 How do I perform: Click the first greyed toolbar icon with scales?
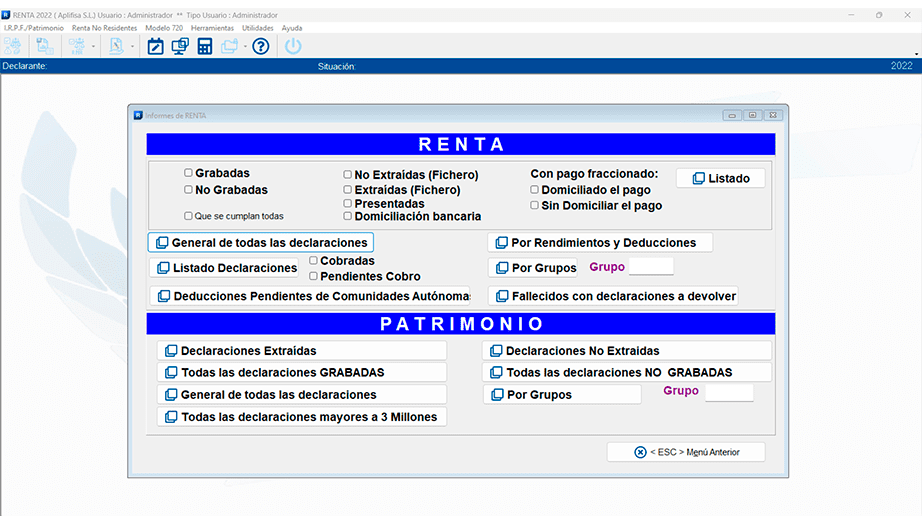12,46
